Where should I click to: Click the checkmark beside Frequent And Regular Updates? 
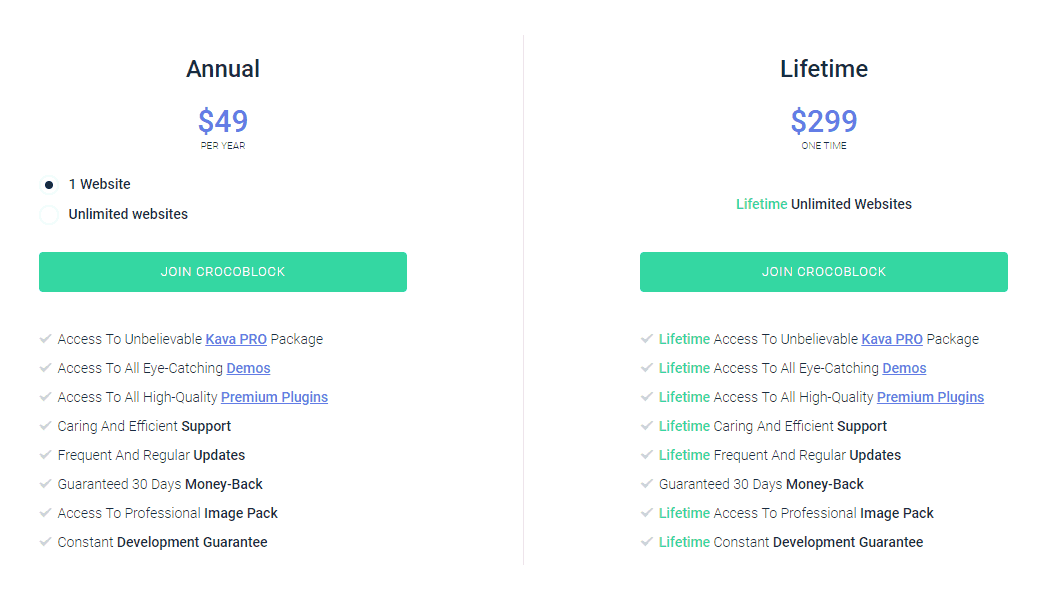(x=45, y=455)
